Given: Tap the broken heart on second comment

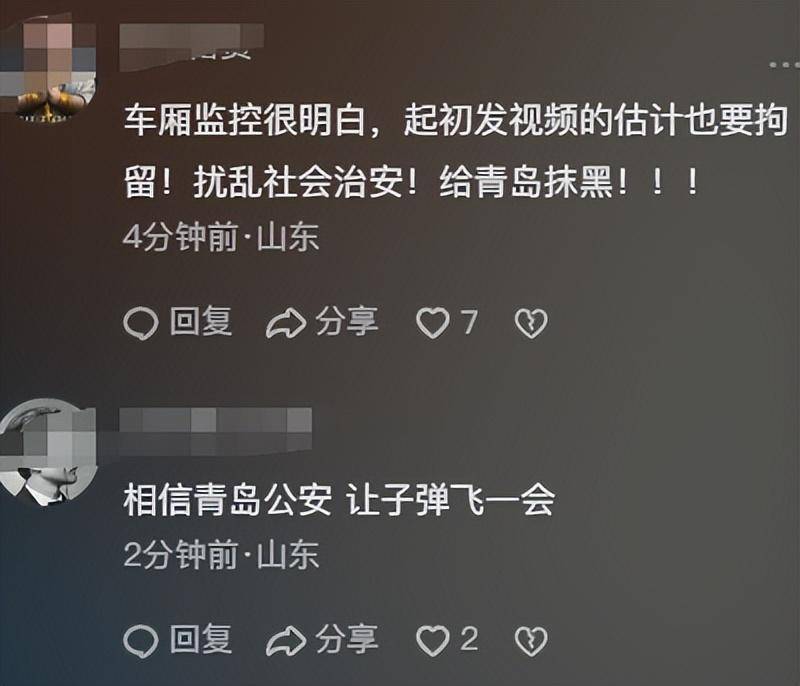Looking at the screenshot, I should pos(531,641).
